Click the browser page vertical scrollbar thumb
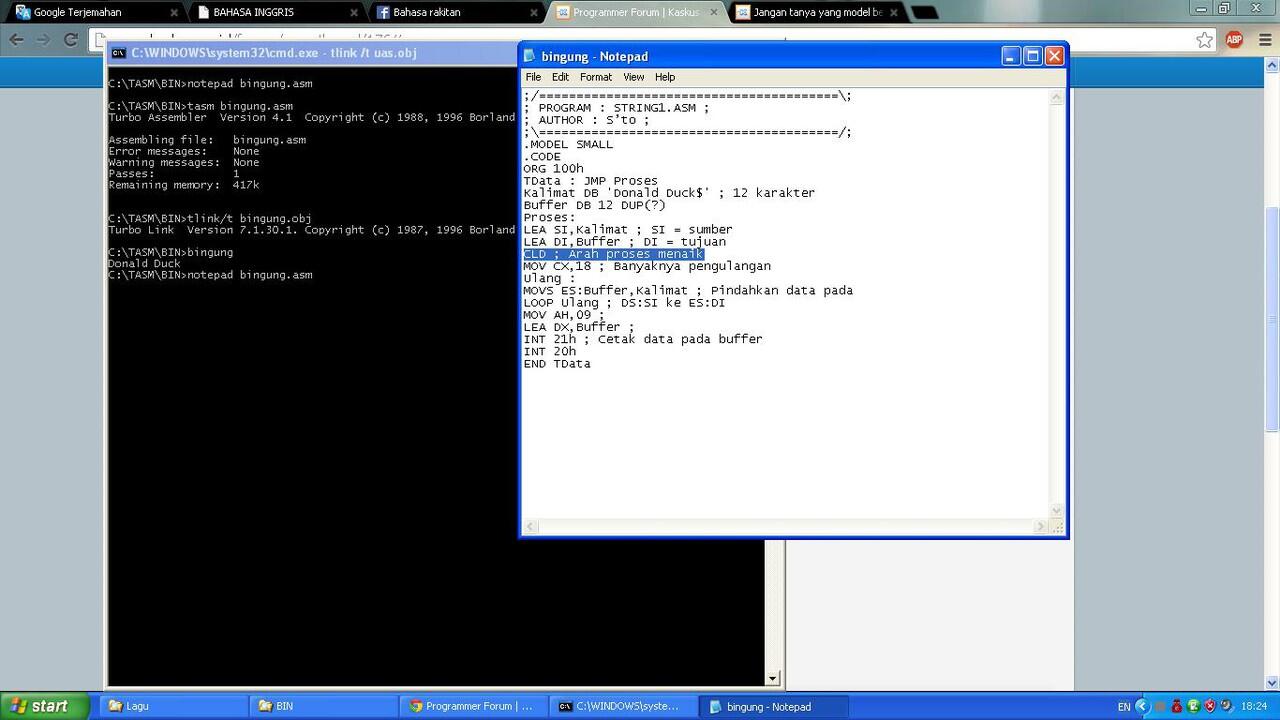The width and height of the screenshot is (1280, 720). point(1272,320)
